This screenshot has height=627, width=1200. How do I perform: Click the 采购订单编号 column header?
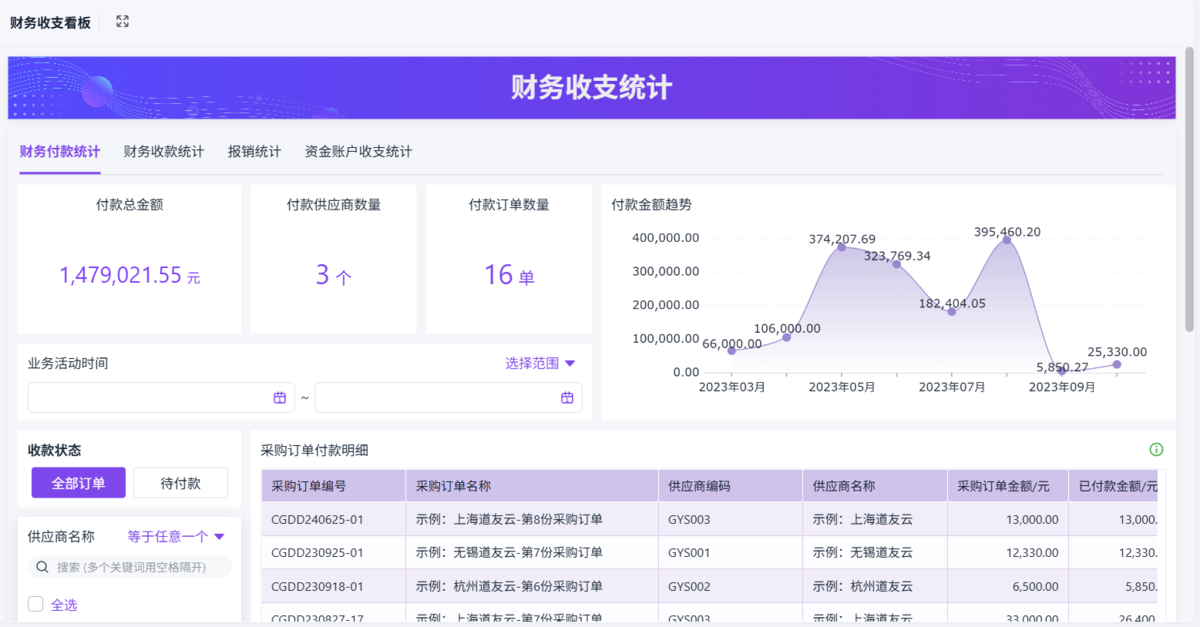point(309,486)
